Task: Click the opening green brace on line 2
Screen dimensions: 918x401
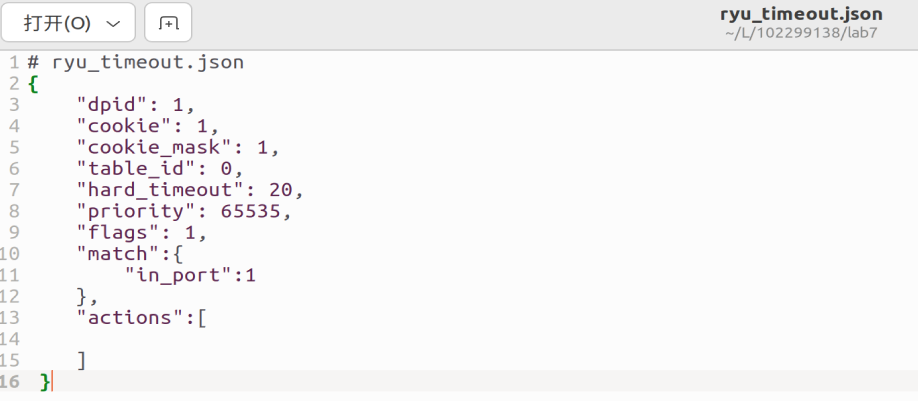Action: pos(33,84)
